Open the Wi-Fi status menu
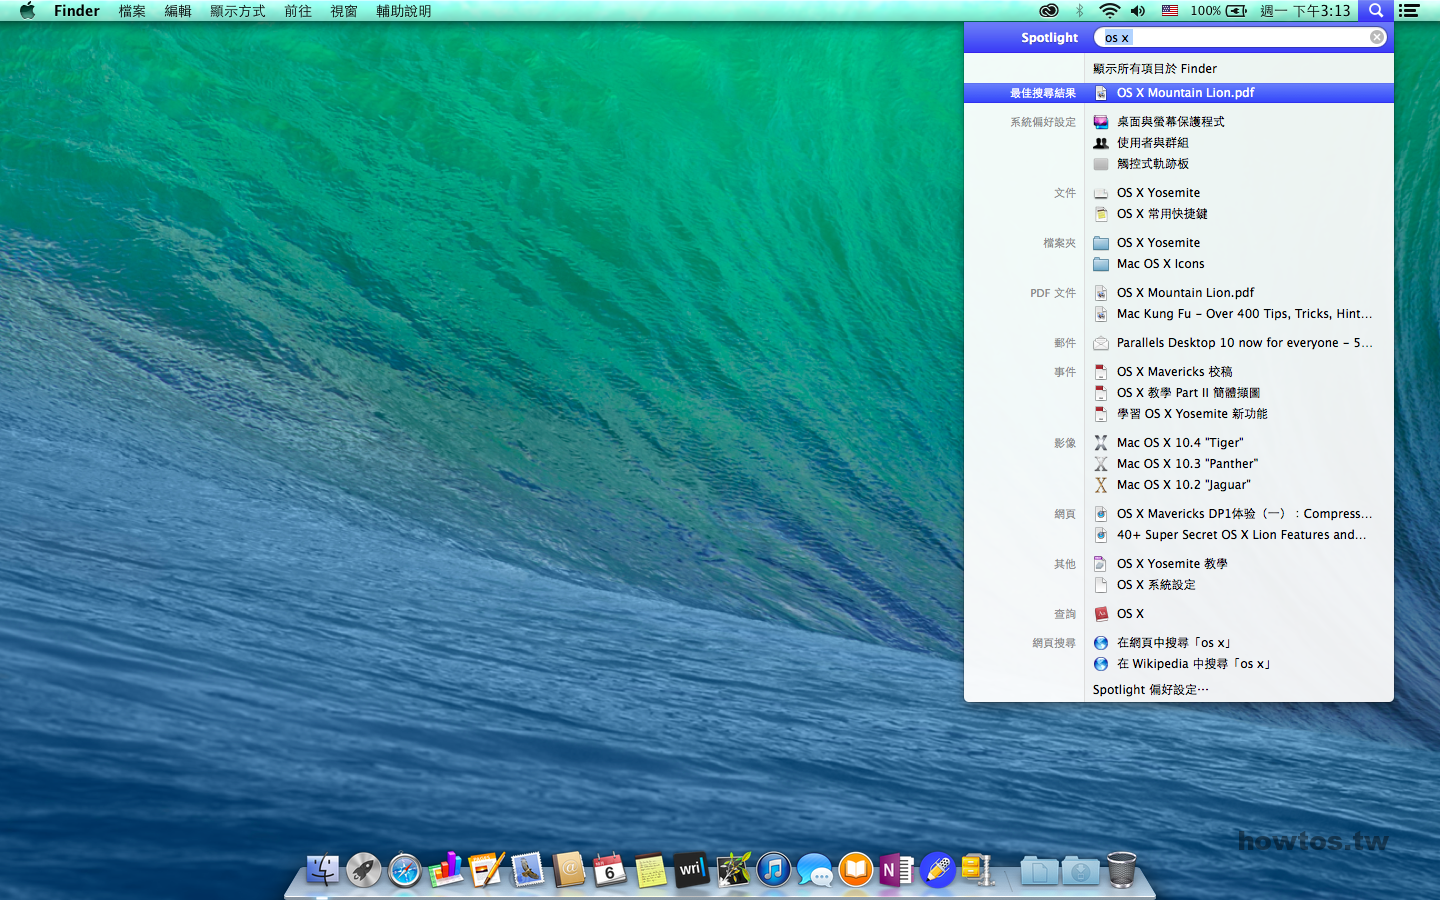1440x900 pixels. (x=1109, y=11)
